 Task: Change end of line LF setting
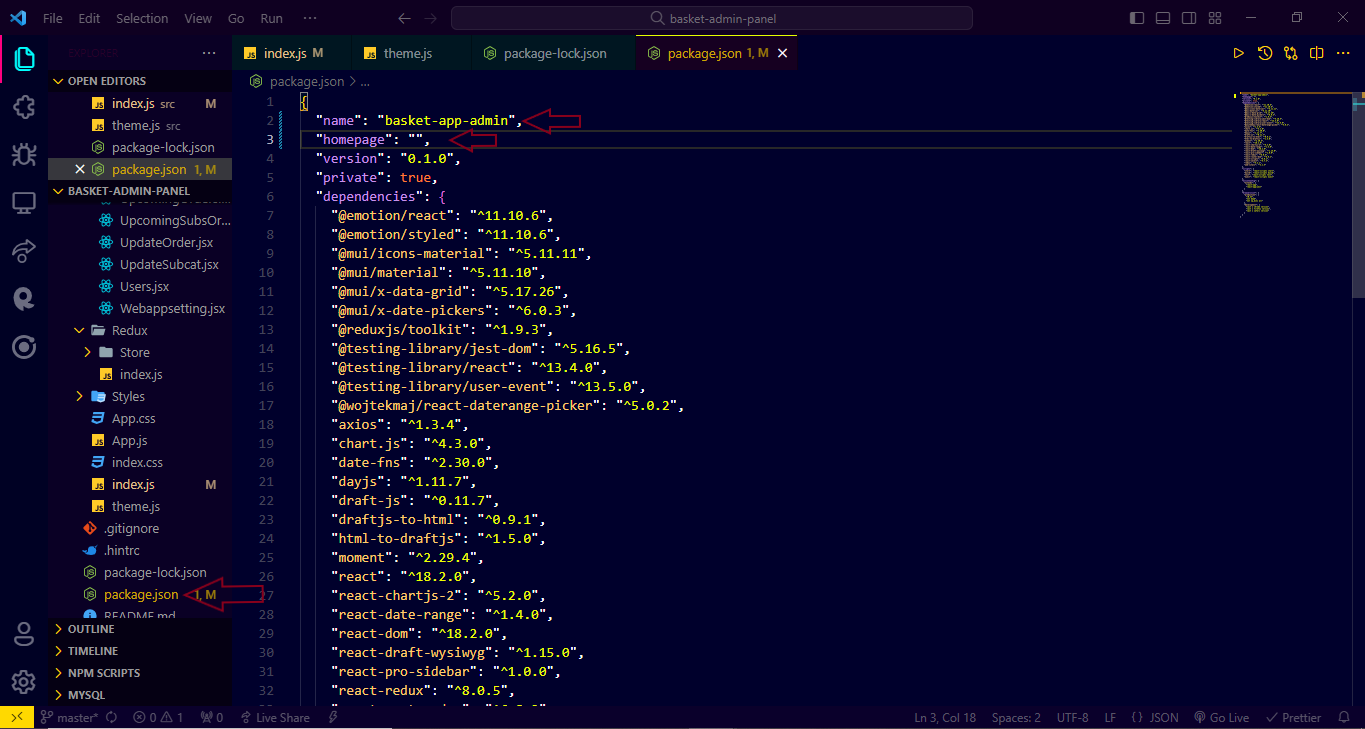click(1110, 717)
